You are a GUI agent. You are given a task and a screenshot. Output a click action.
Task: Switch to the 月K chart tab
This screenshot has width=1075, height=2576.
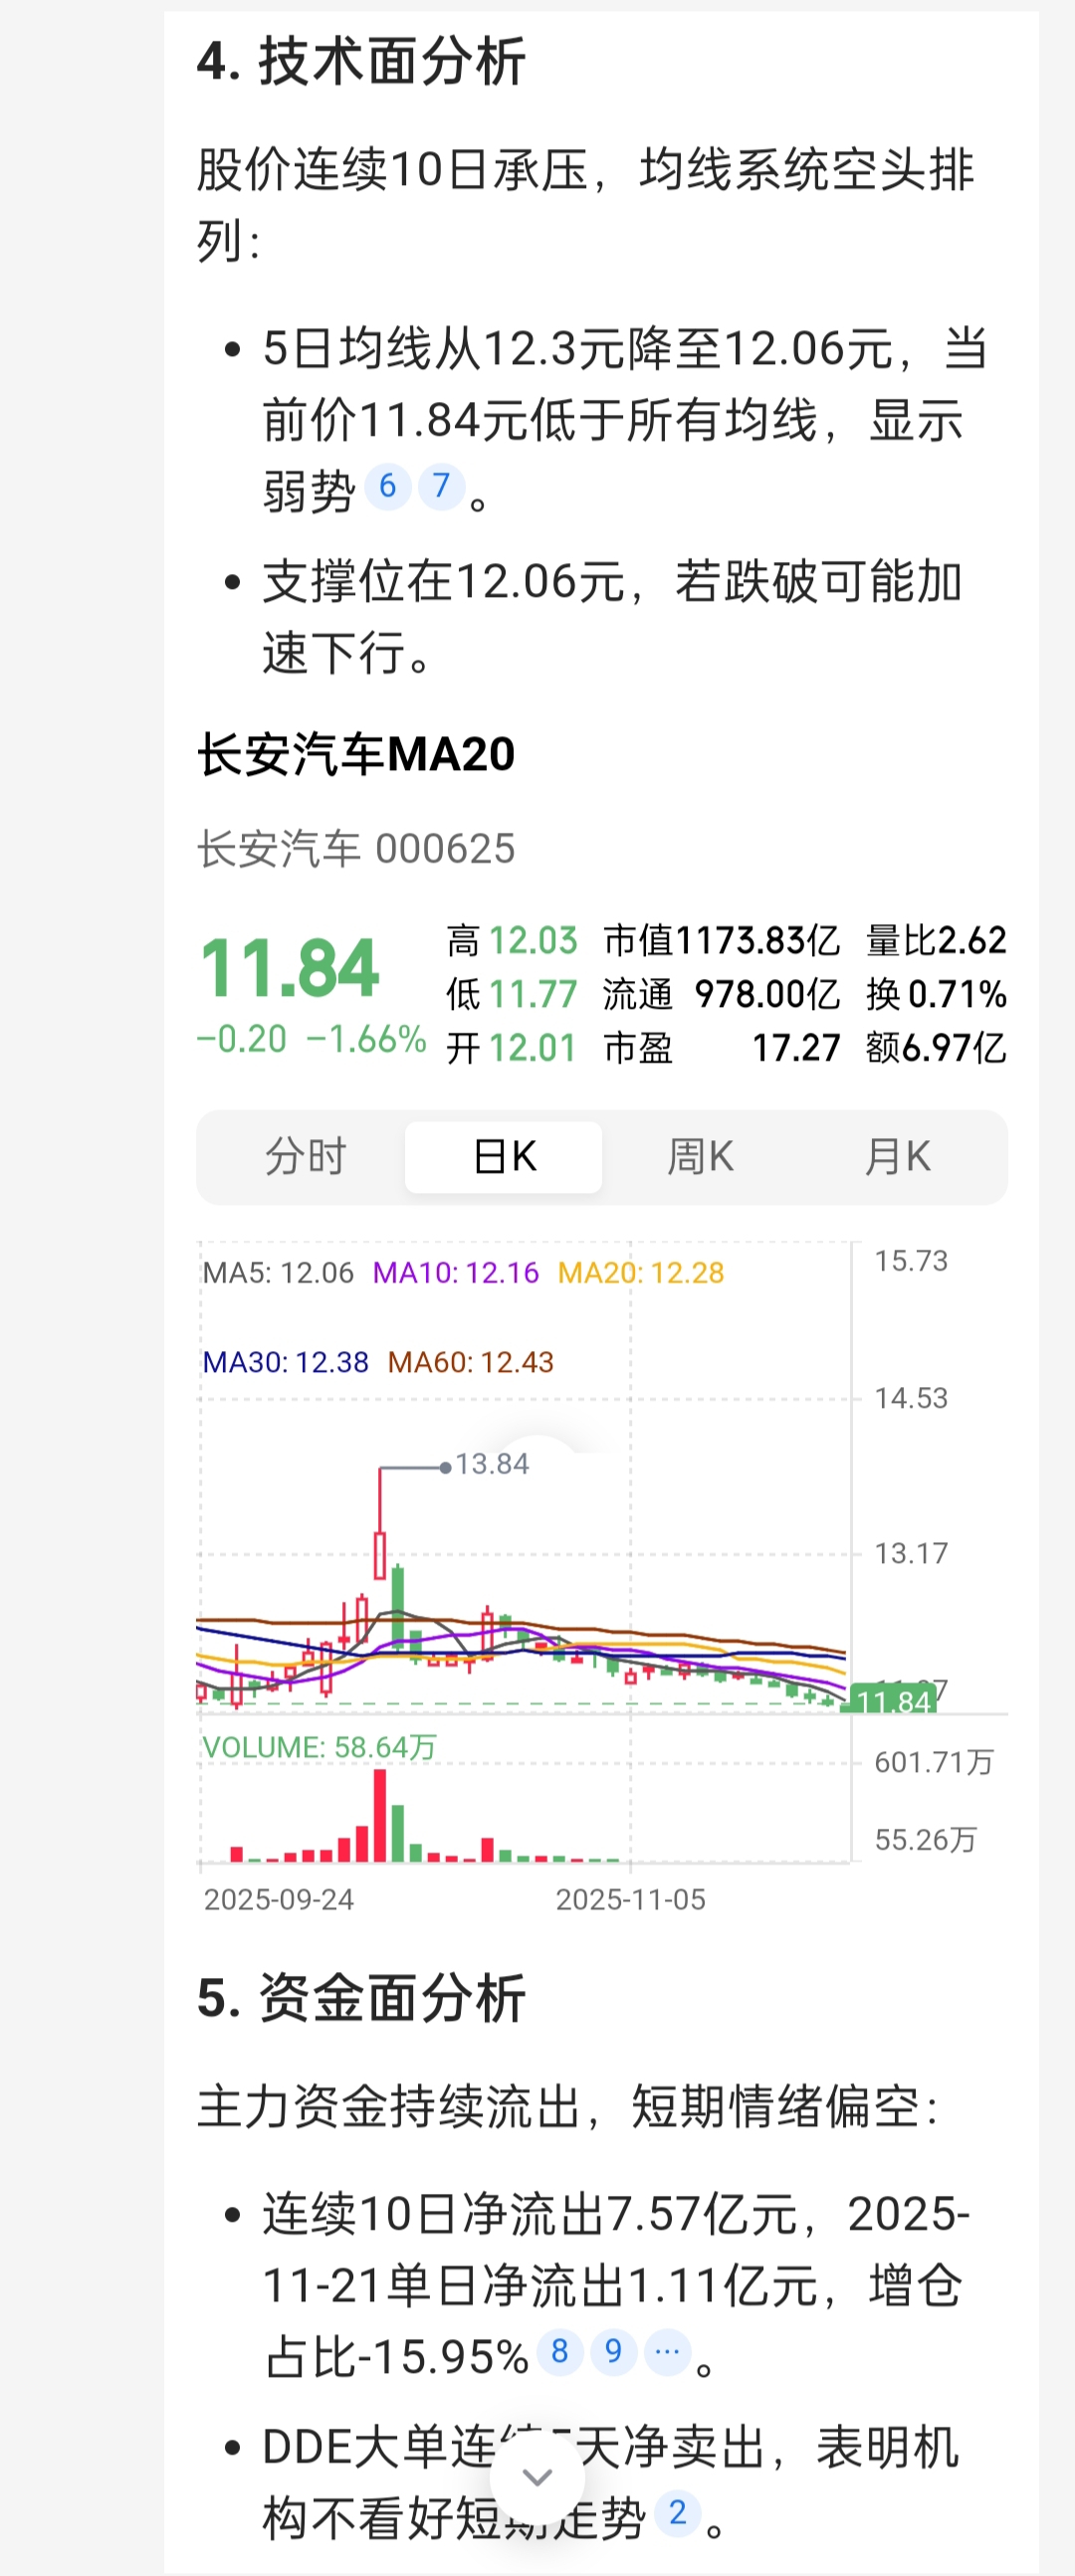click(x=897, y=1157)
